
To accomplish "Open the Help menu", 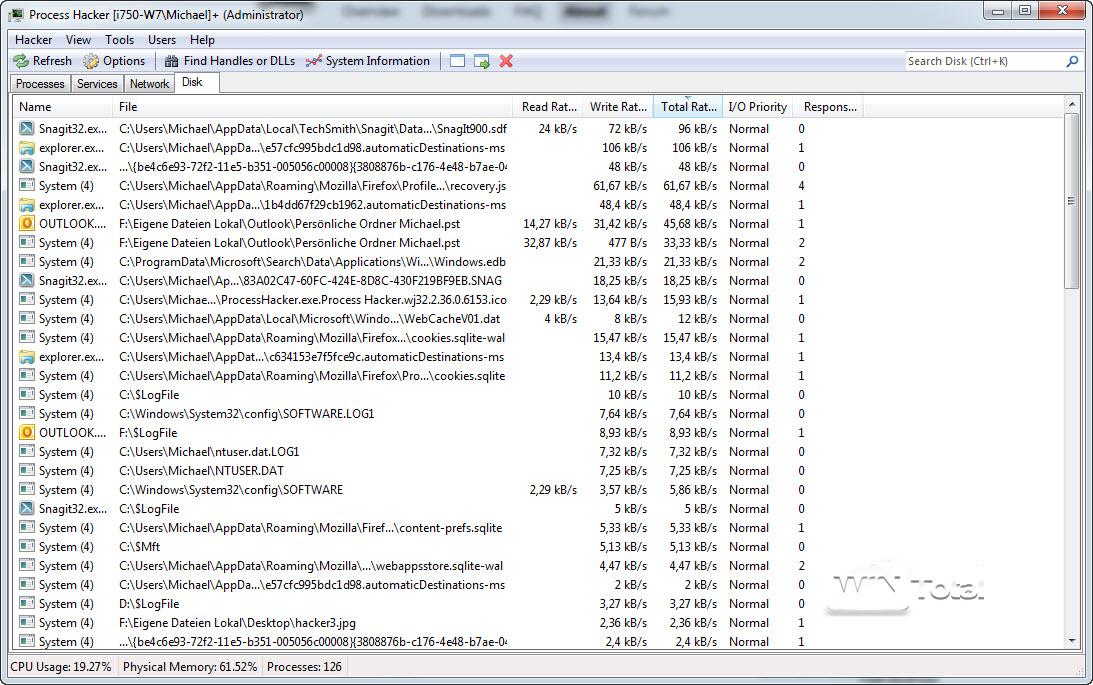I will pos(202,40).
